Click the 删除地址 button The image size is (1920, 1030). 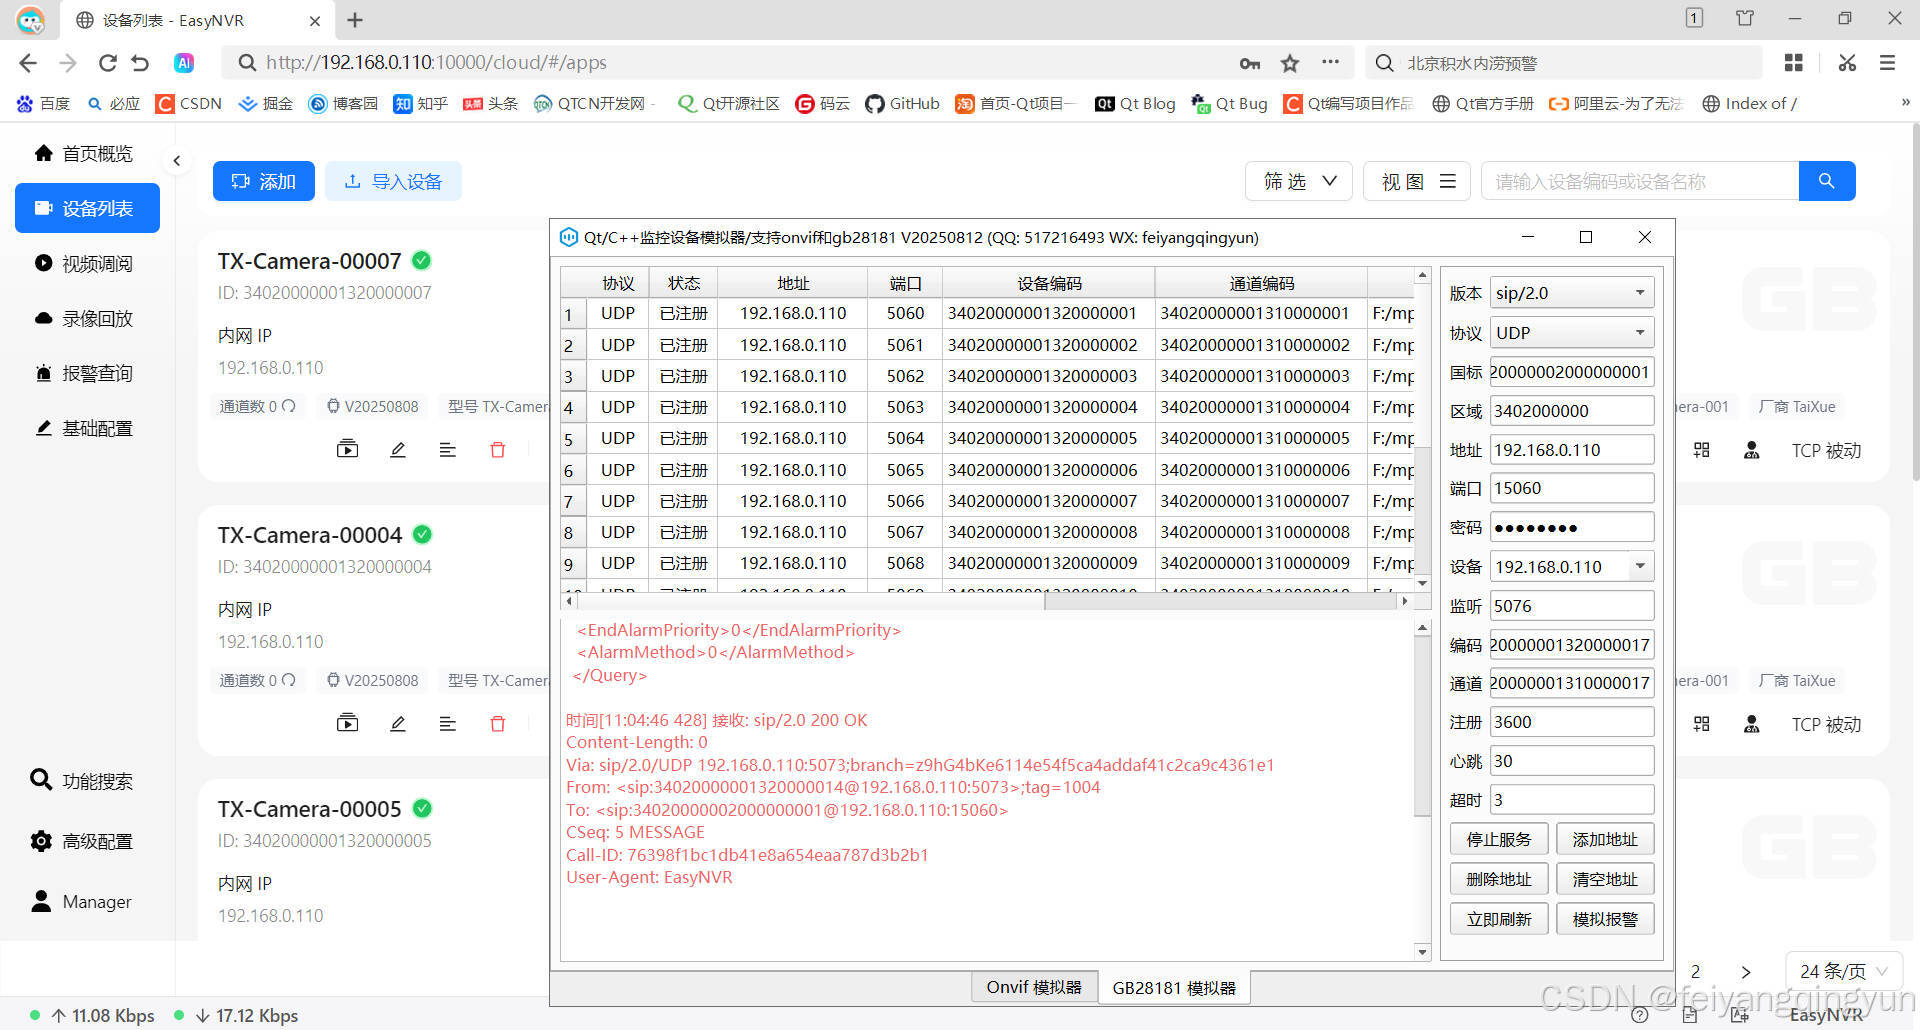1499,879
